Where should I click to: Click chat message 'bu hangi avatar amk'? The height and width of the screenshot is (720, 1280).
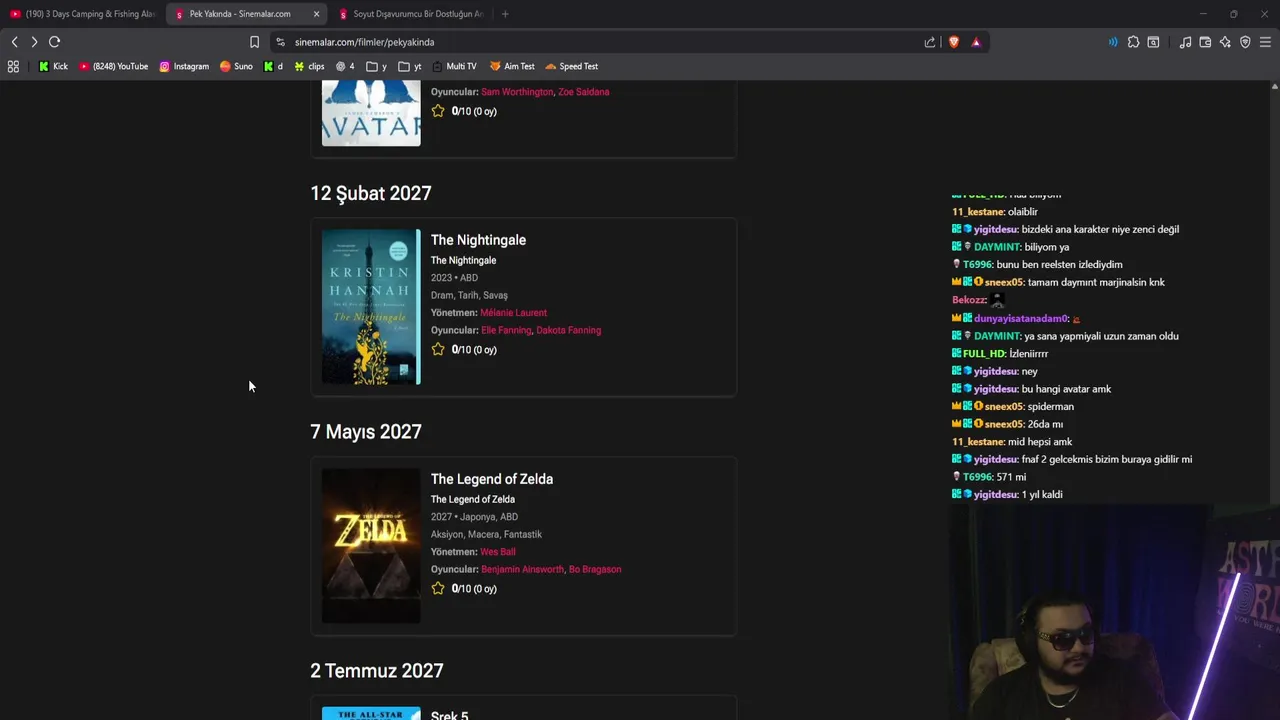[x=1066, y=389]
